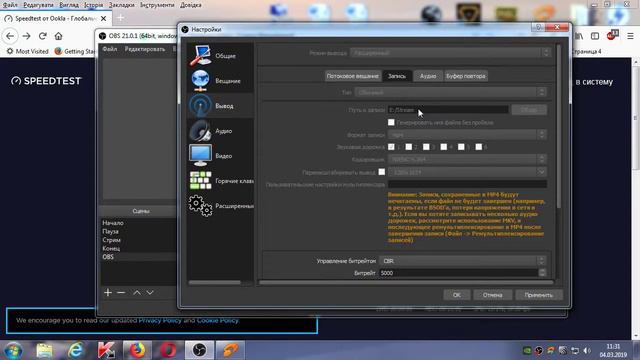Switch to the Streaming (Потоковое вещание) tab
Image resolution: width=640 pixels, height=360 pixels.
[x=353, y=76]
